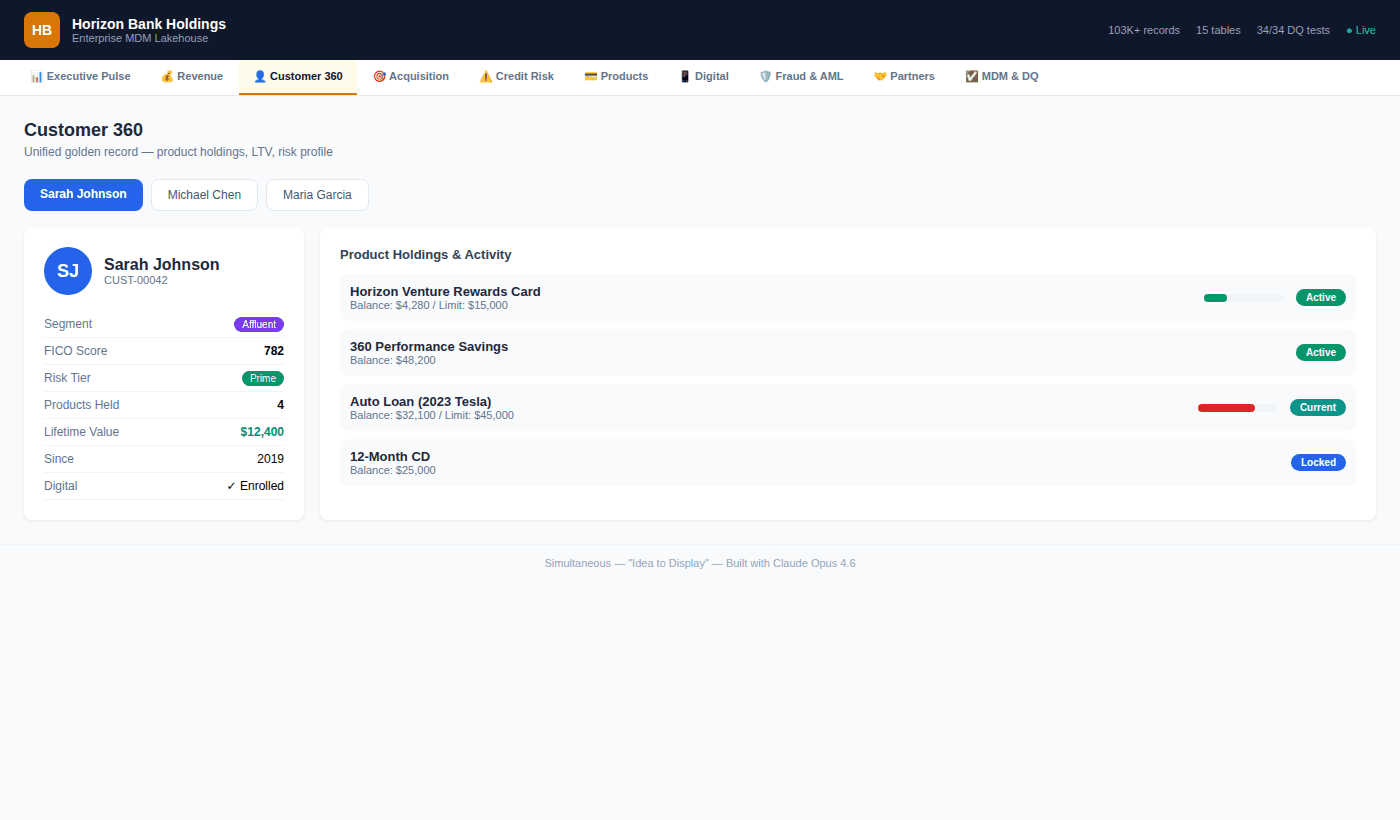Switch to MDM & DQ tab
1400x820 pixels.
coord(1002,76)
